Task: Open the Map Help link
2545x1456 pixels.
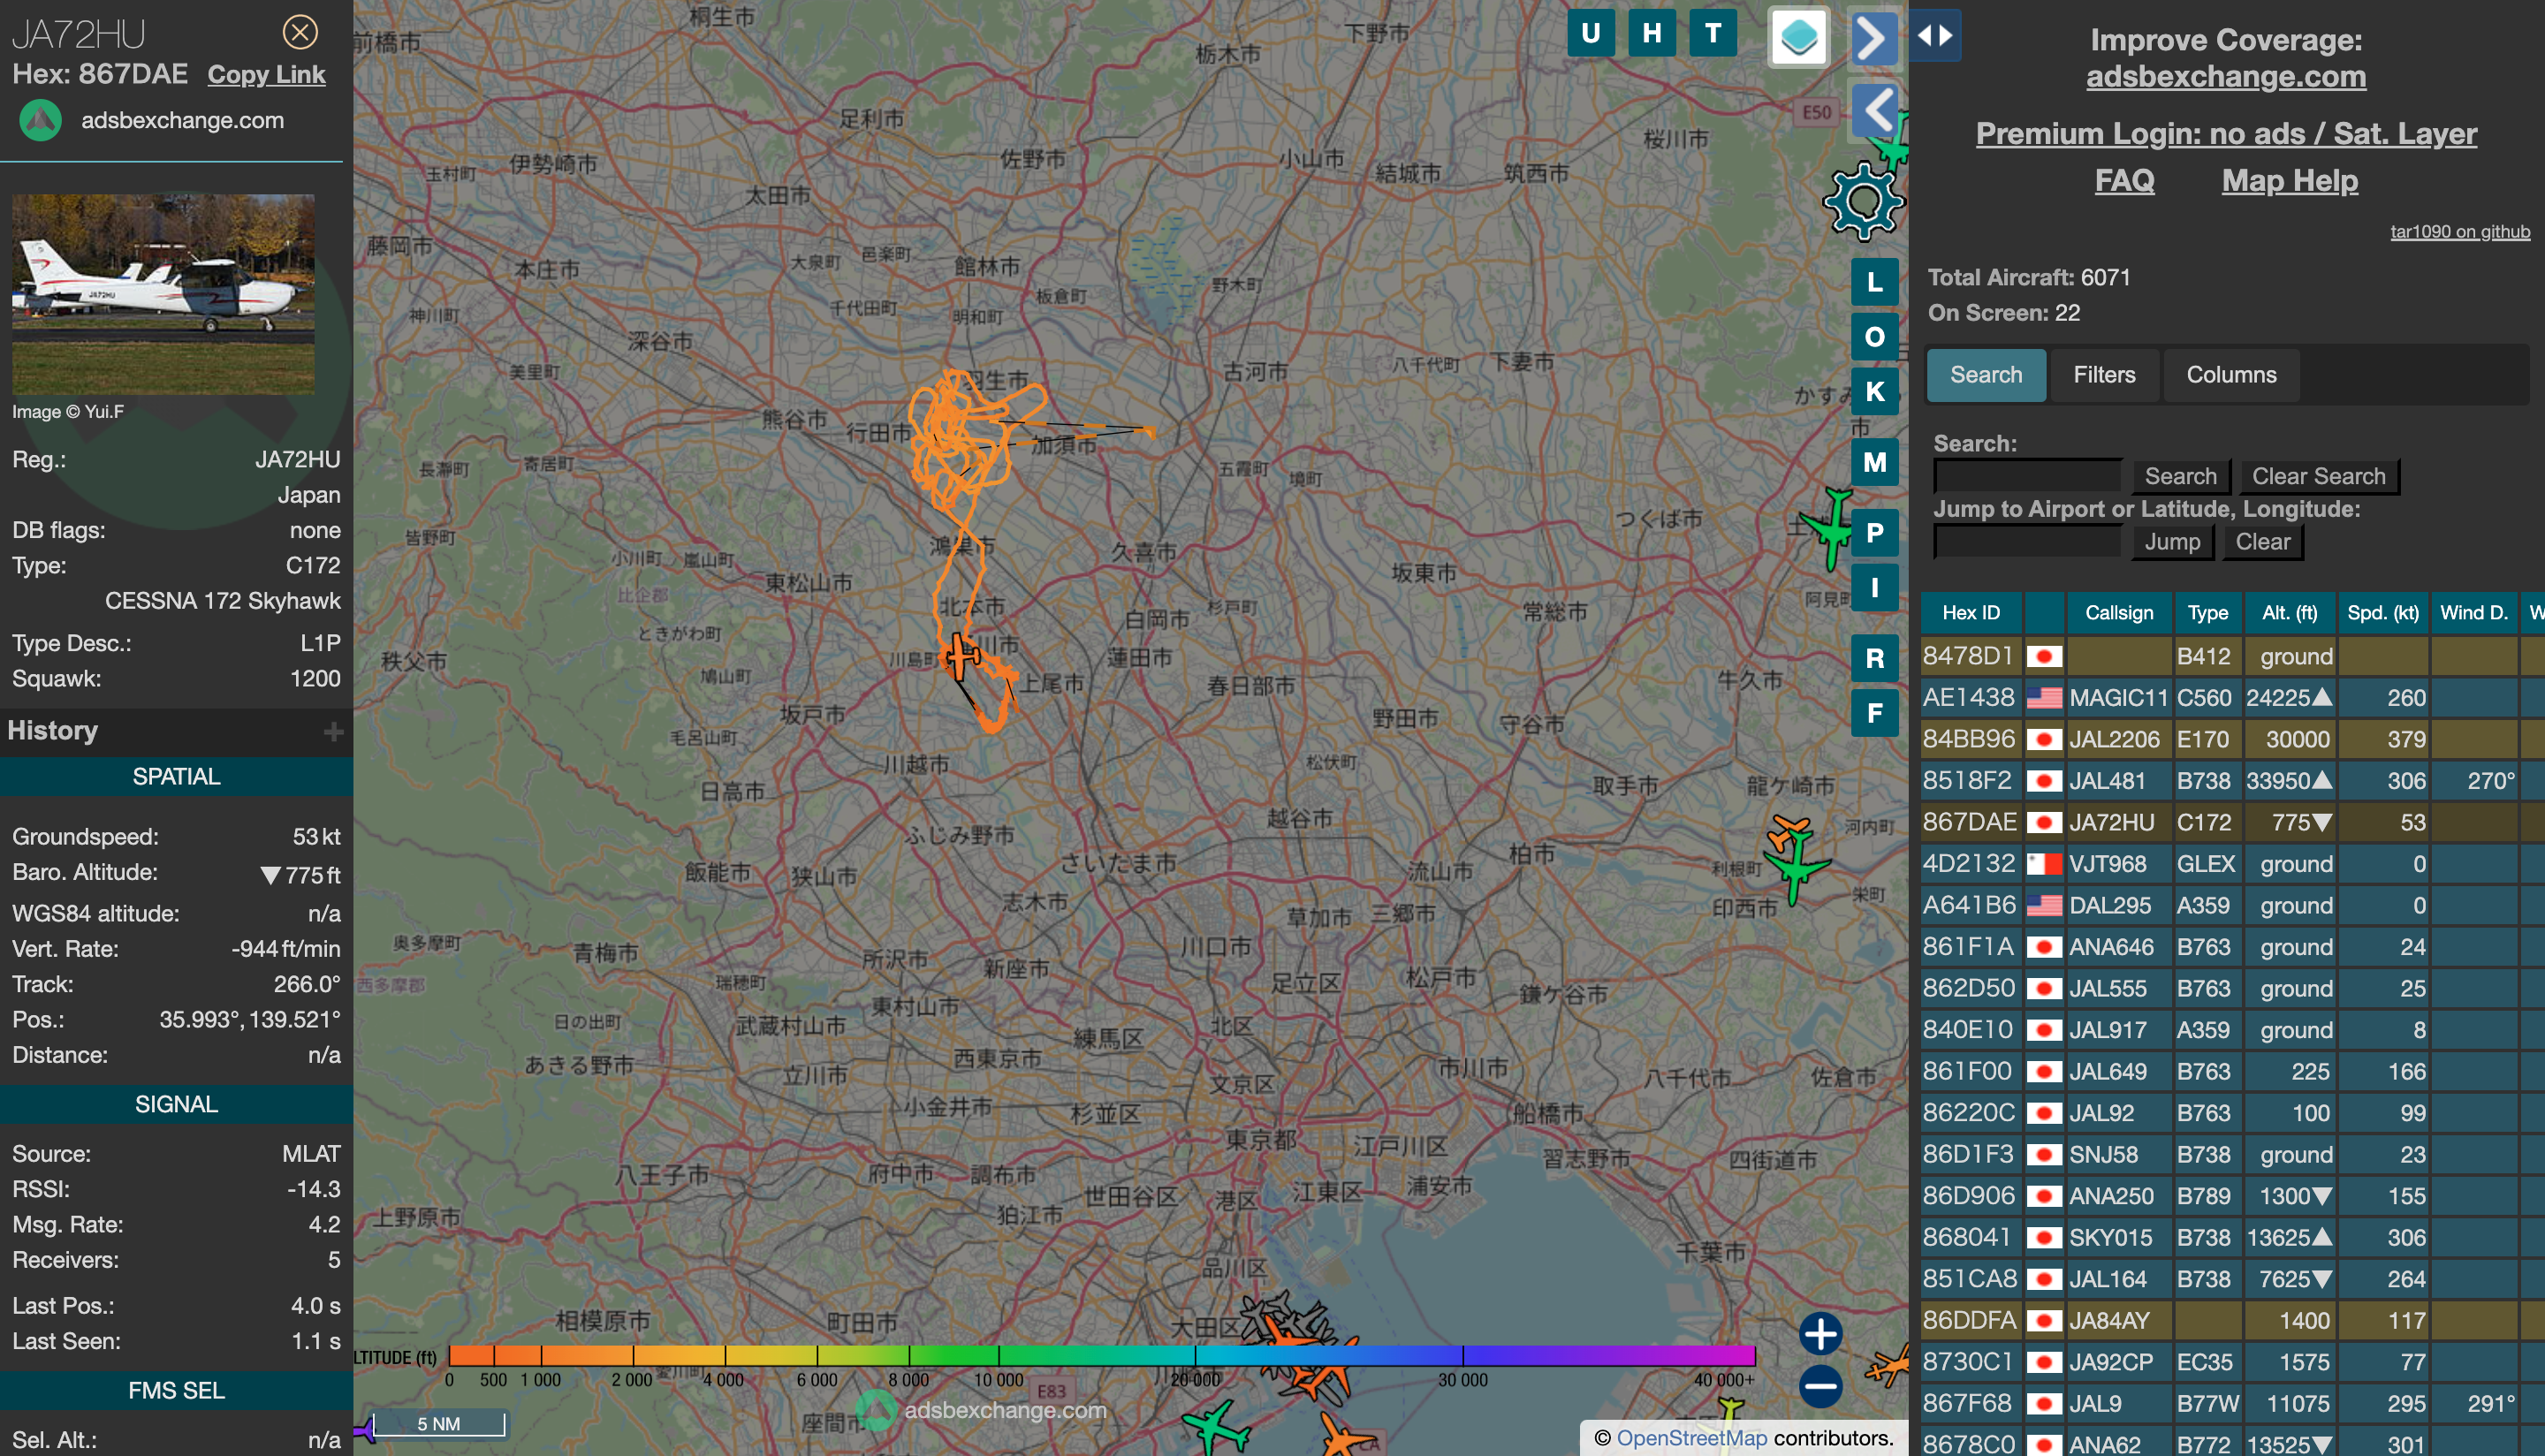Action: 2289,180
